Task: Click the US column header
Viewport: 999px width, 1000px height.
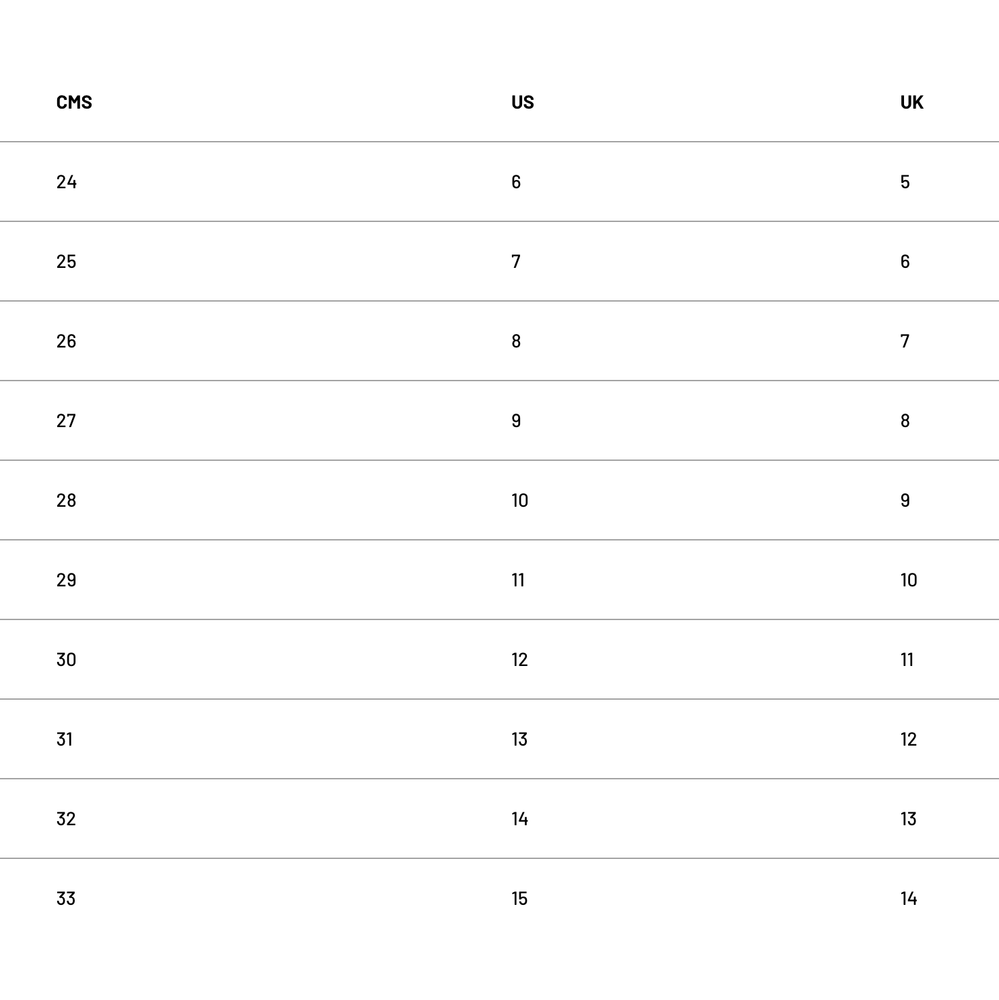Action: (x=522, y=102)
